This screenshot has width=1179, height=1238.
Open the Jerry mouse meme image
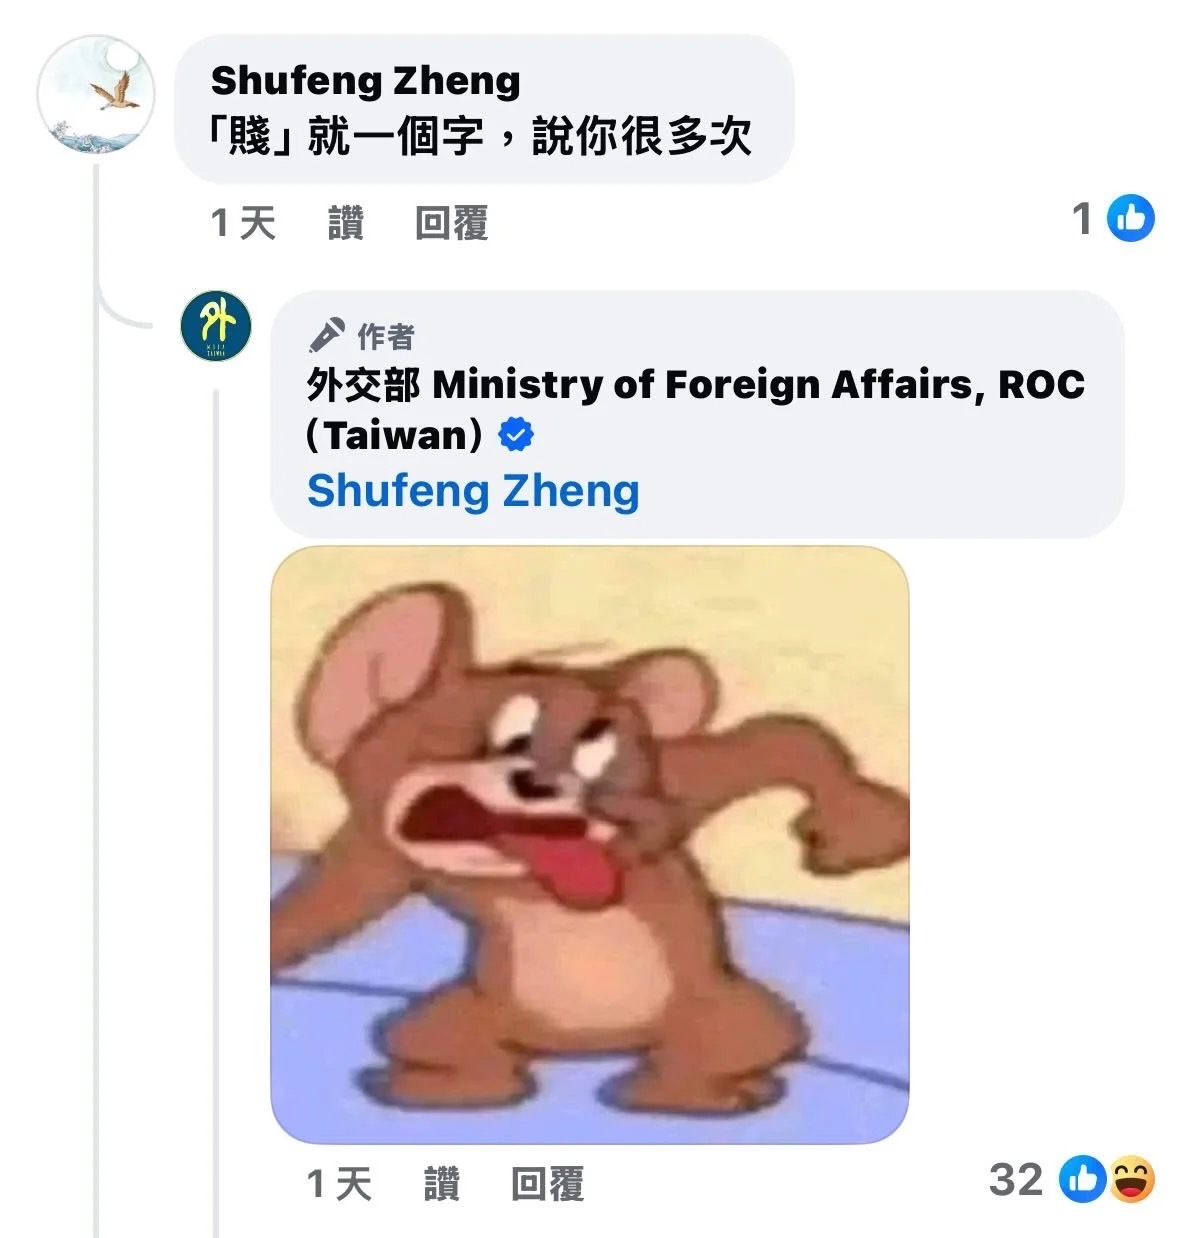pos(589,845)
